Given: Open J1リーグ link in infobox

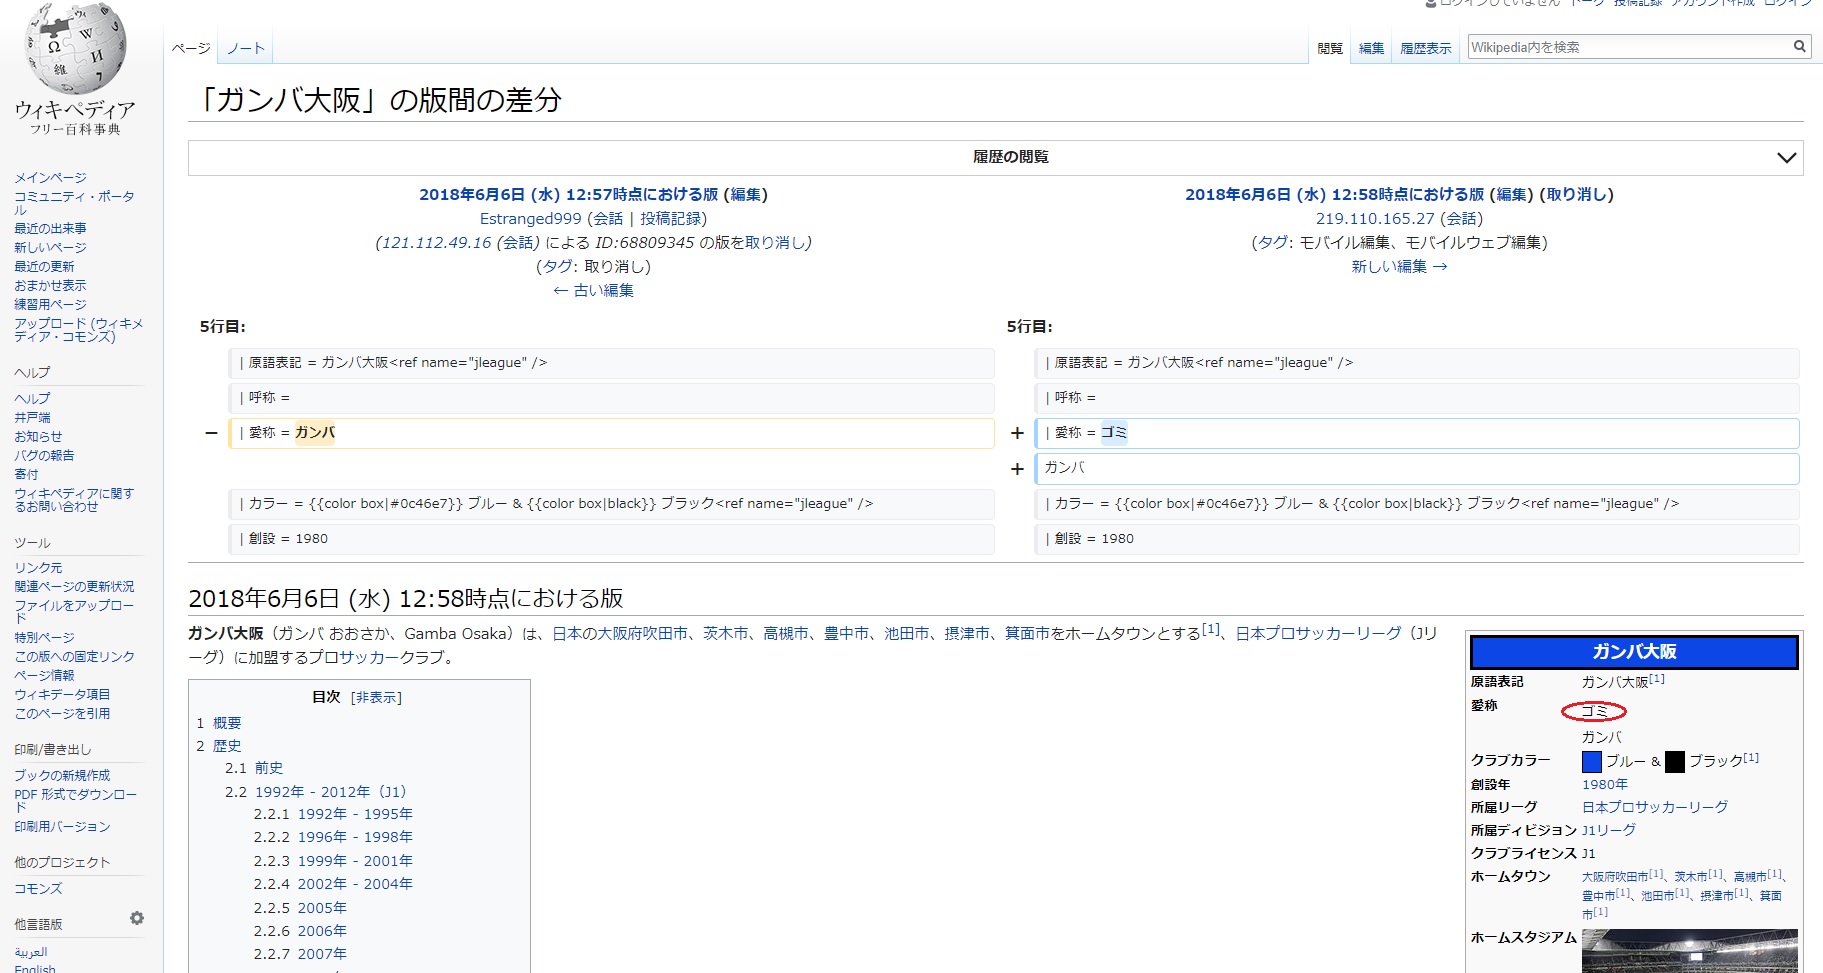Looking at the screenshot, I should coord(1609,830).
